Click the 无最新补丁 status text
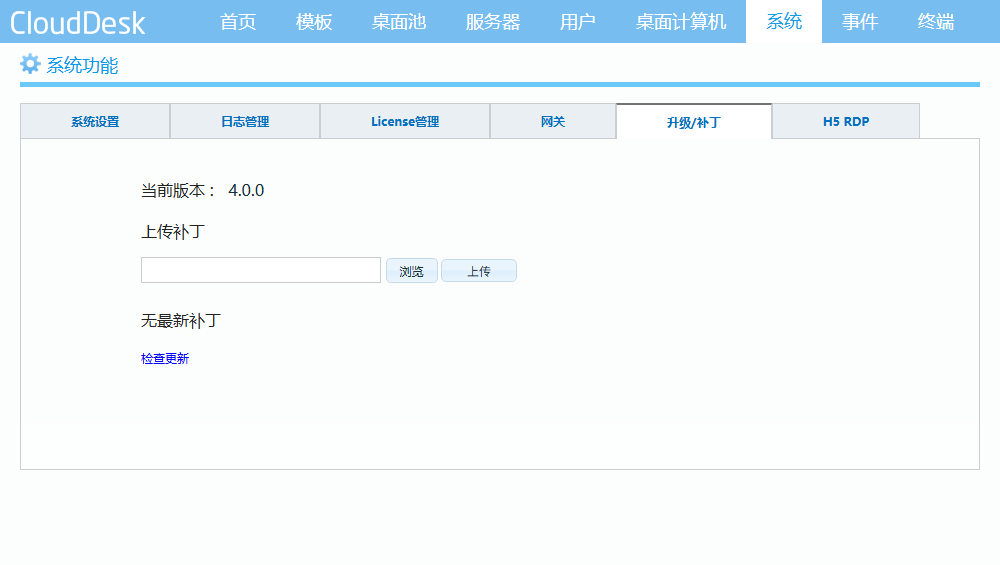The image size is (1000, 565). point(180,320)
